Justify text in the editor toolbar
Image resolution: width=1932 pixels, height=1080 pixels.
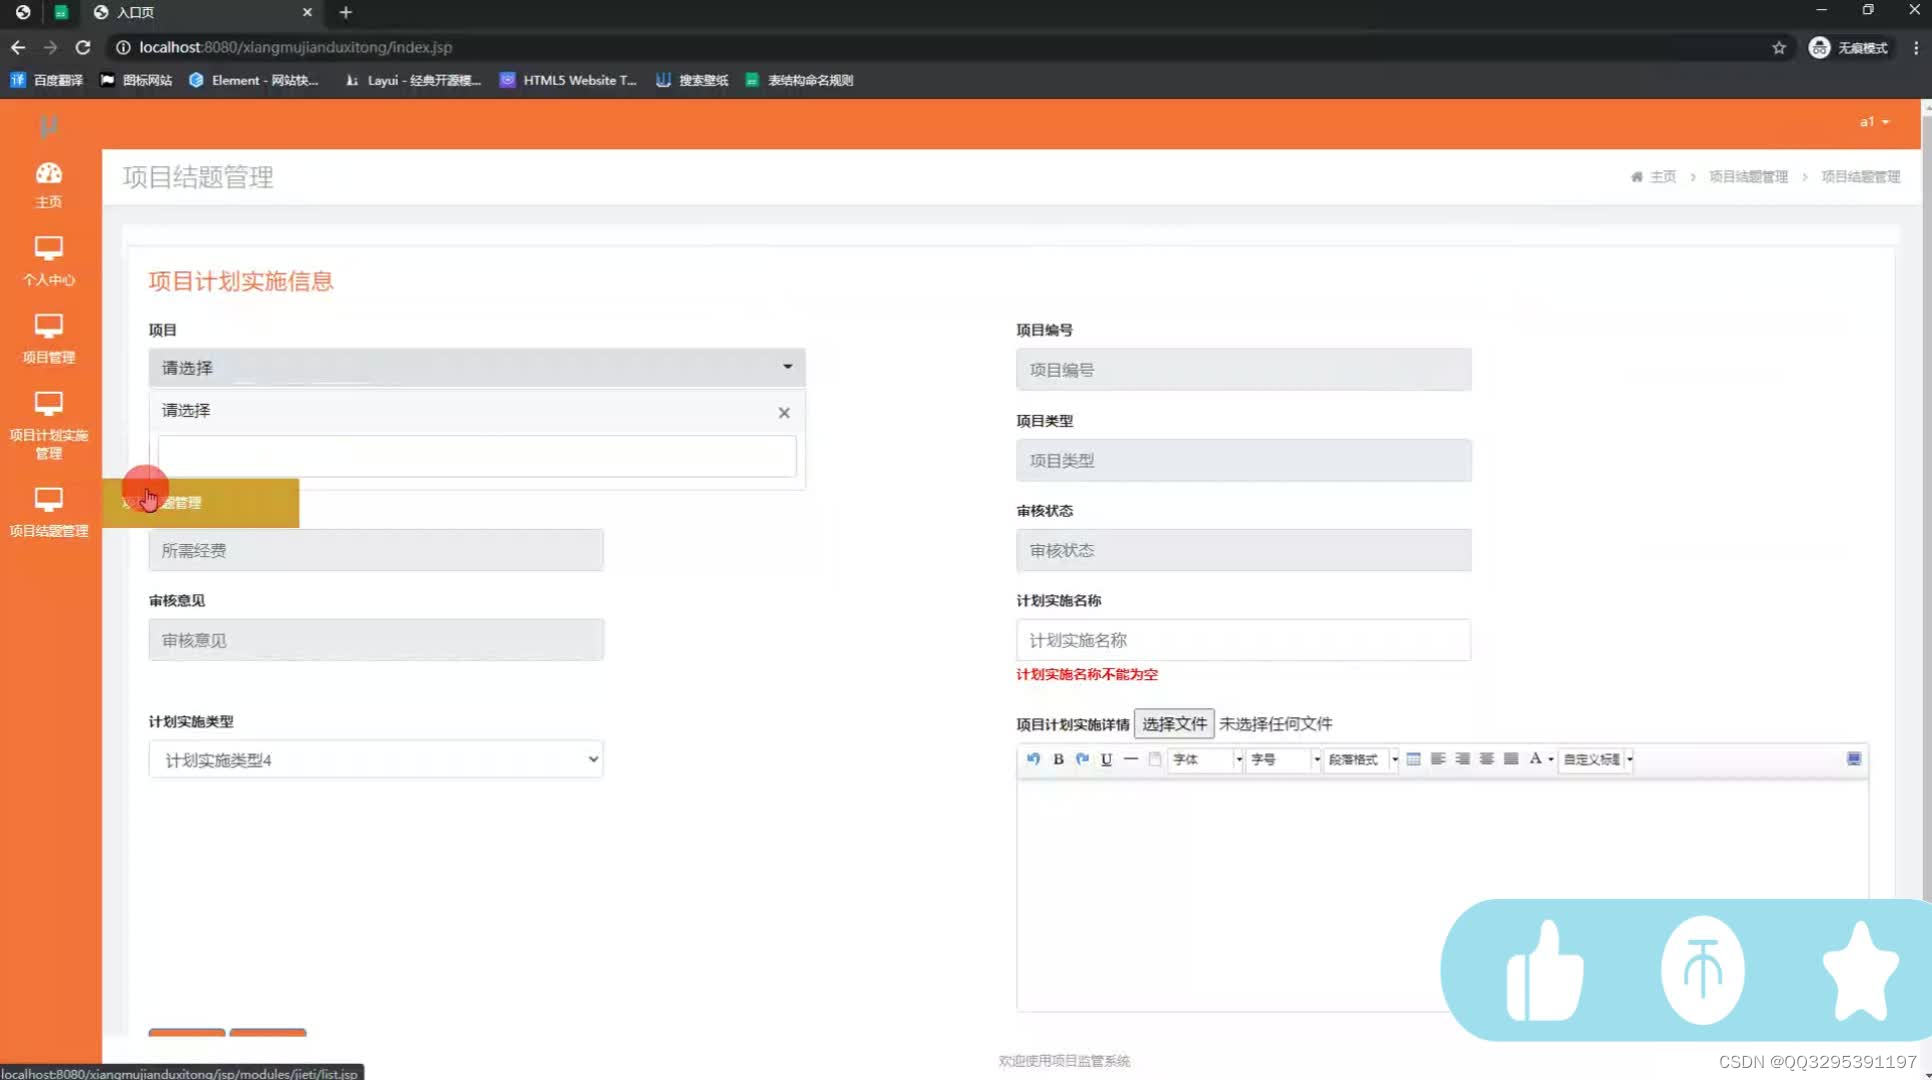coord(1511,759)
